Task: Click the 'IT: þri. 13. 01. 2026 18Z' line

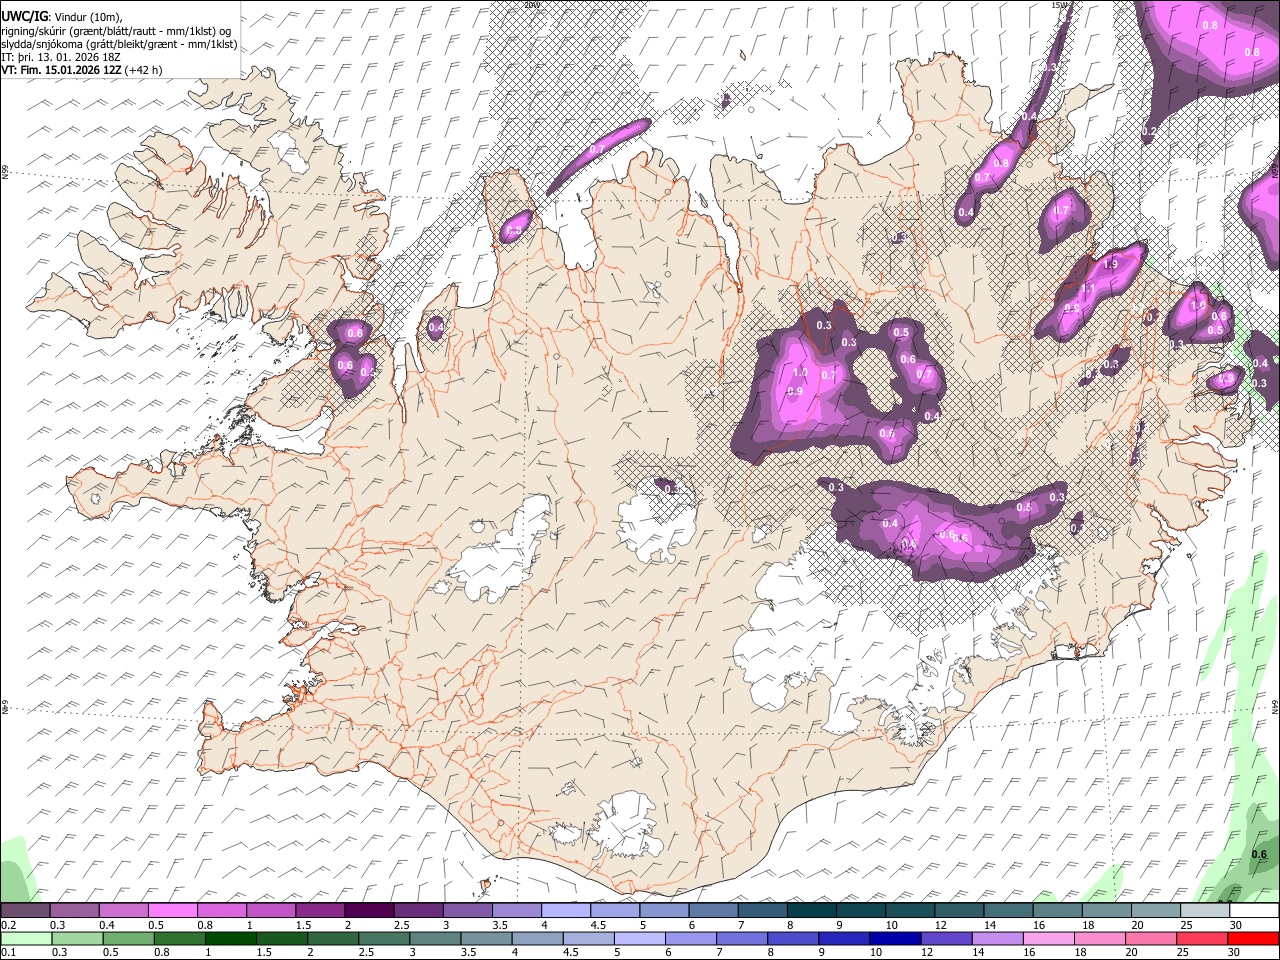Action: (x=61, y=56)
